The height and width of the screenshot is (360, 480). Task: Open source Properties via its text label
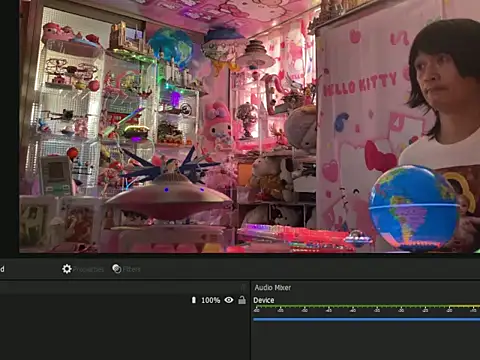88,269
